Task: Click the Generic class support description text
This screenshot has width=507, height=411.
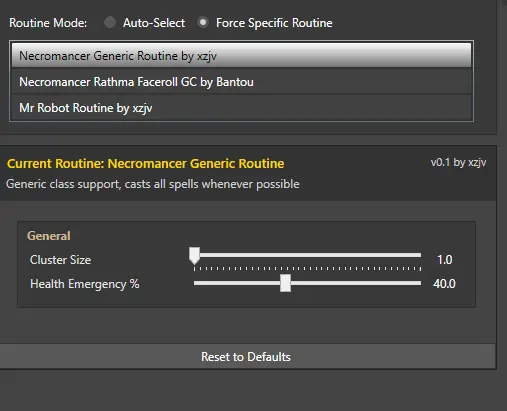Action: (x=153, y=184)
